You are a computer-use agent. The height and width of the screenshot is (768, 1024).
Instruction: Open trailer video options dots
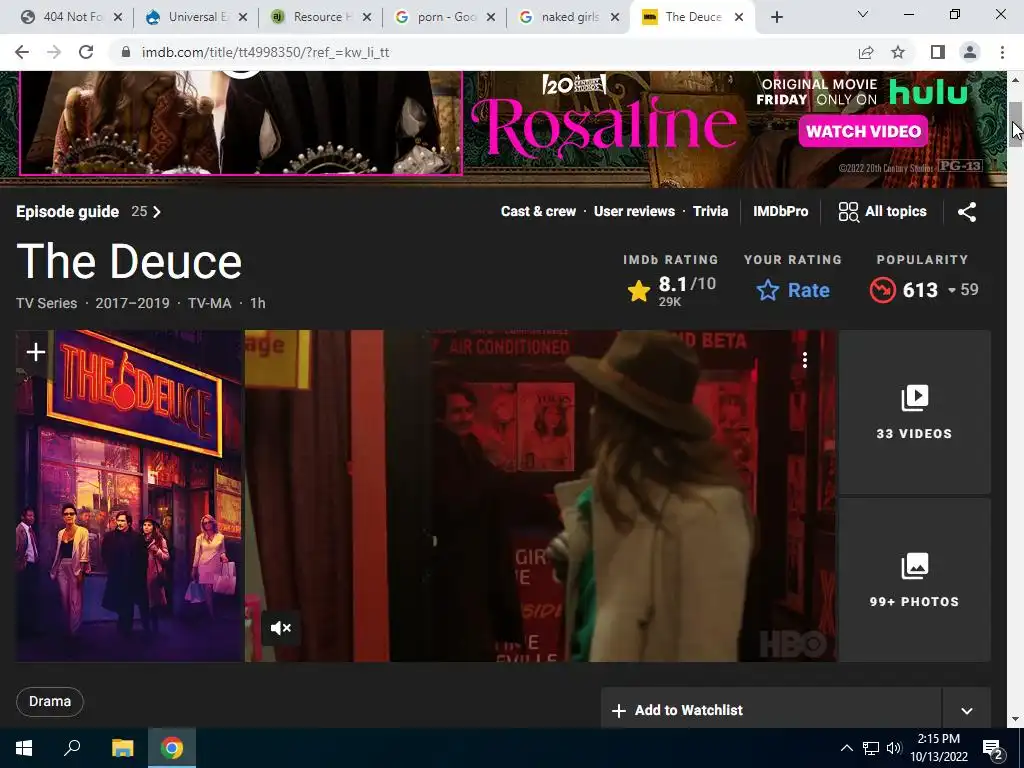pyautogui.click(x=805, y=360)
